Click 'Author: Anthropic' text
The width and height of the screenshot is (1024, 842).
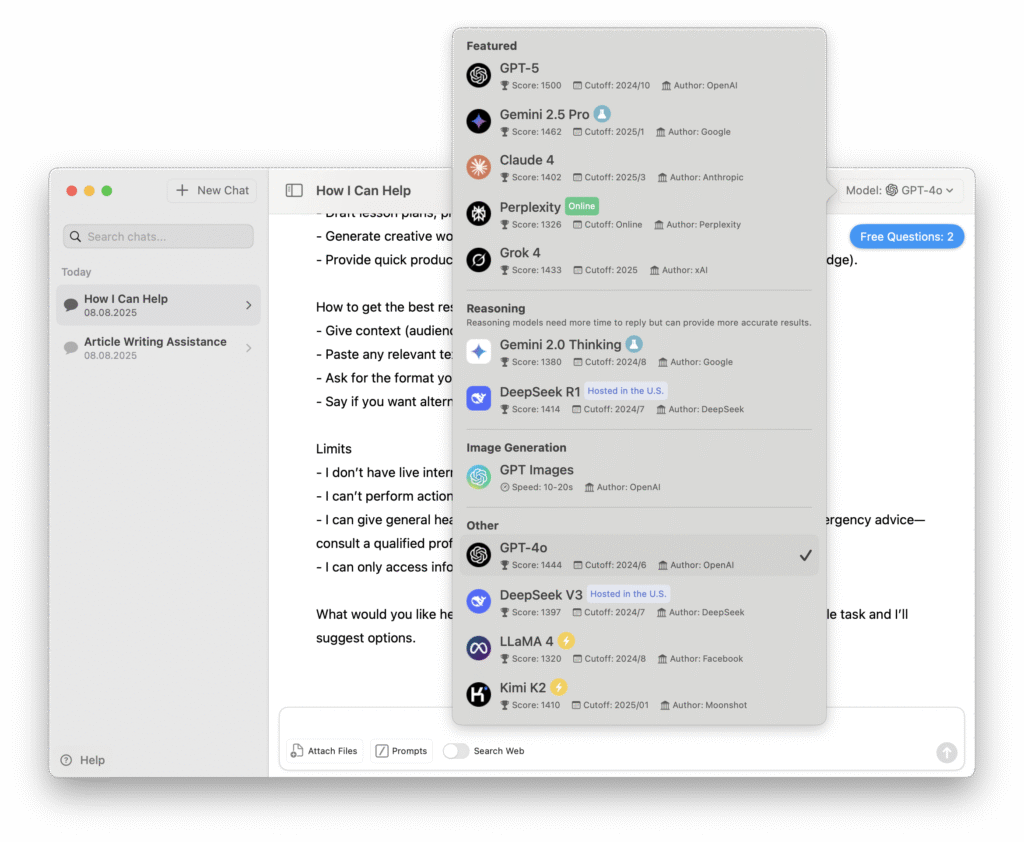pos(706,178)
